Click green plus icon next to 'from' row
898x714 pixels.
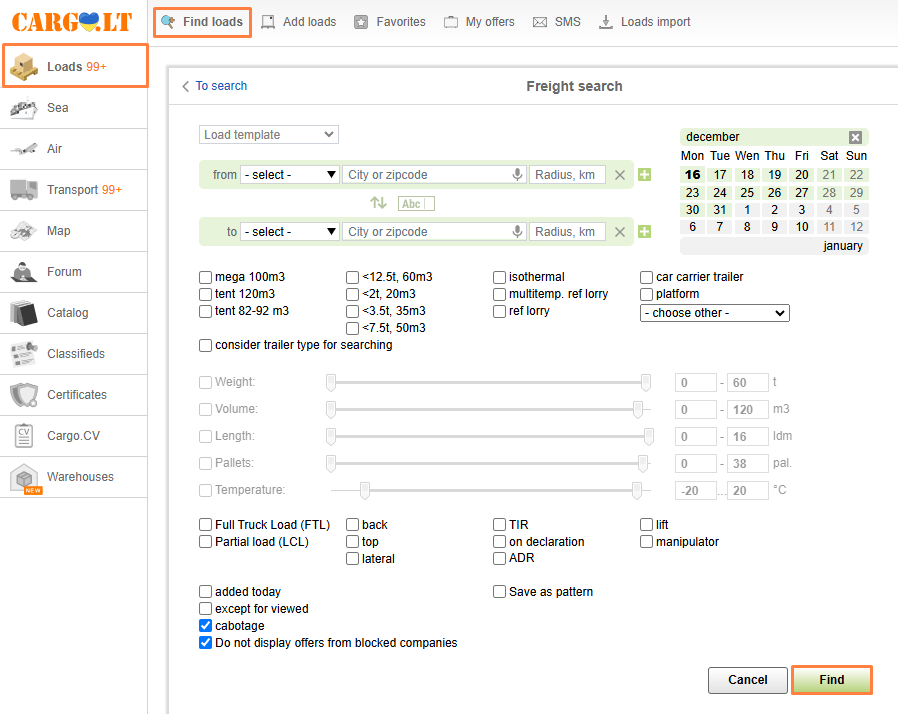(644, 175)
